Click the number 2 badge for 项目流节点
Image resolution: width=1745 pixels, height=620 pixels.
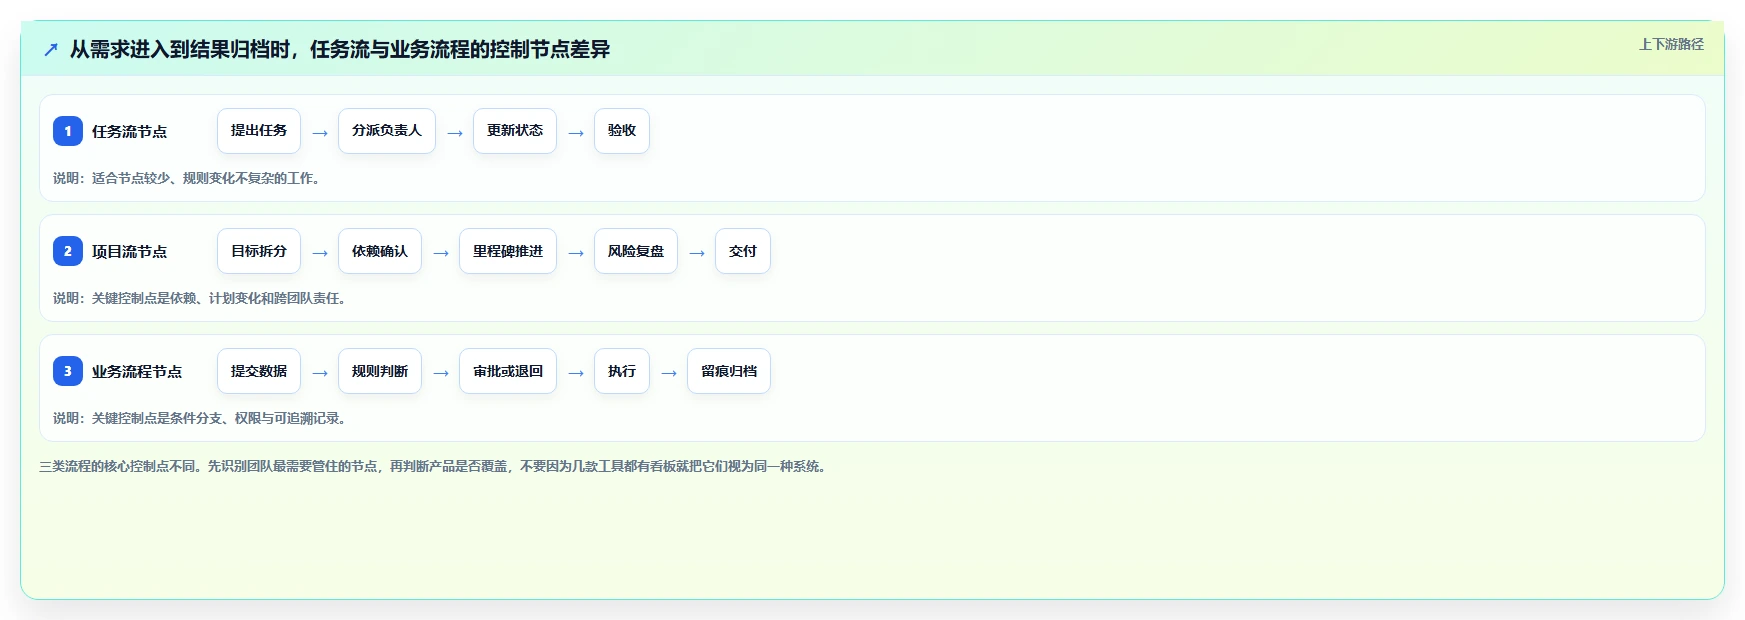click(68, 251)
